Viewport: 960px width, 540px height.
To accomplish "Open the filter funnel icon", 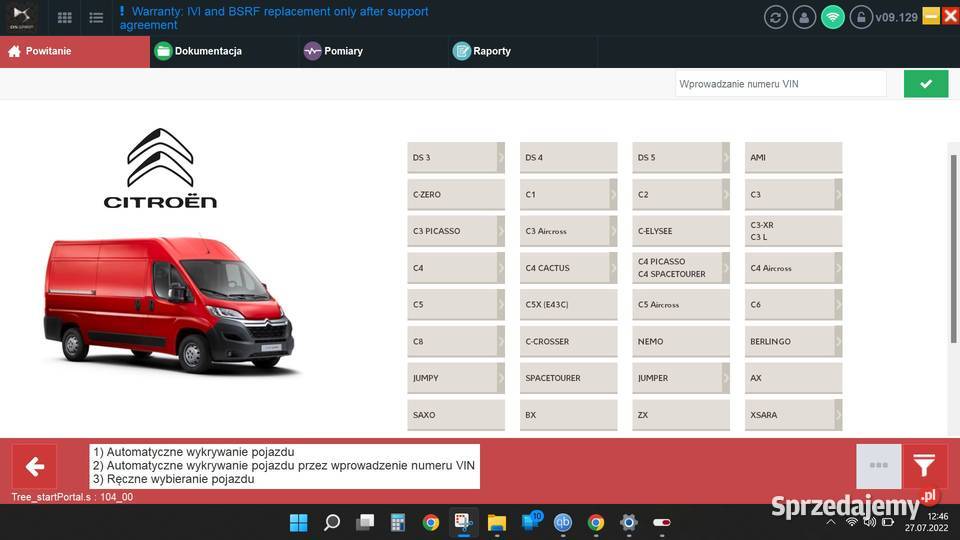I will pyautogui.click(x=925, y=467).
